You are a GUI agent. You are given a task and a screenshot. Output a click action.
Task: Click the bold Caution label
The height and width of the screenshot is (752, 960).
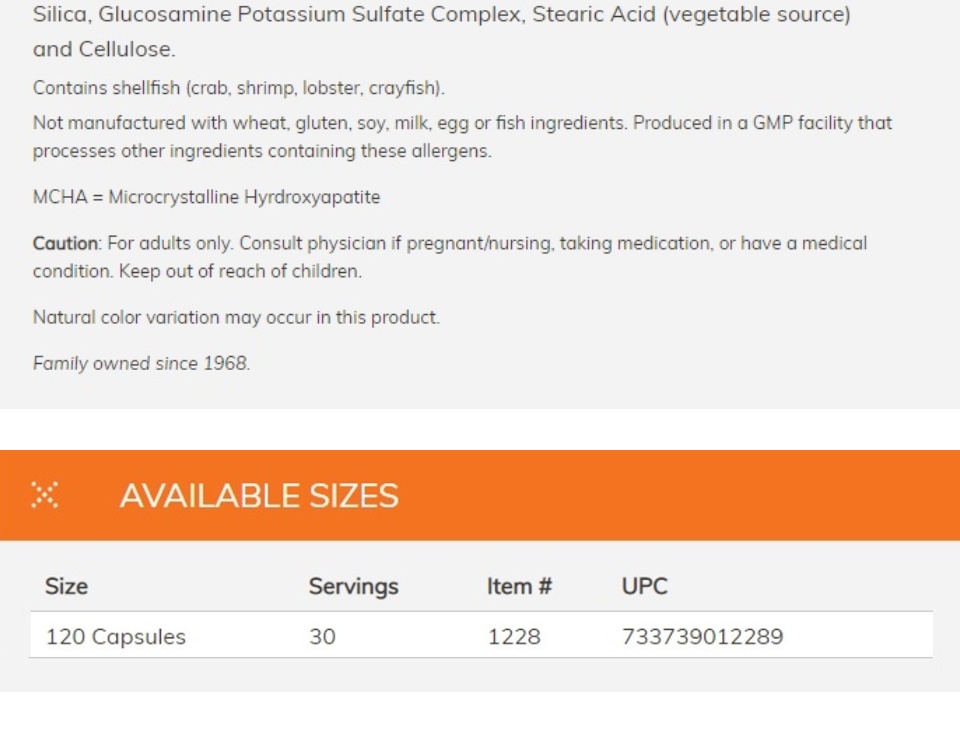[x=65, y=243]
